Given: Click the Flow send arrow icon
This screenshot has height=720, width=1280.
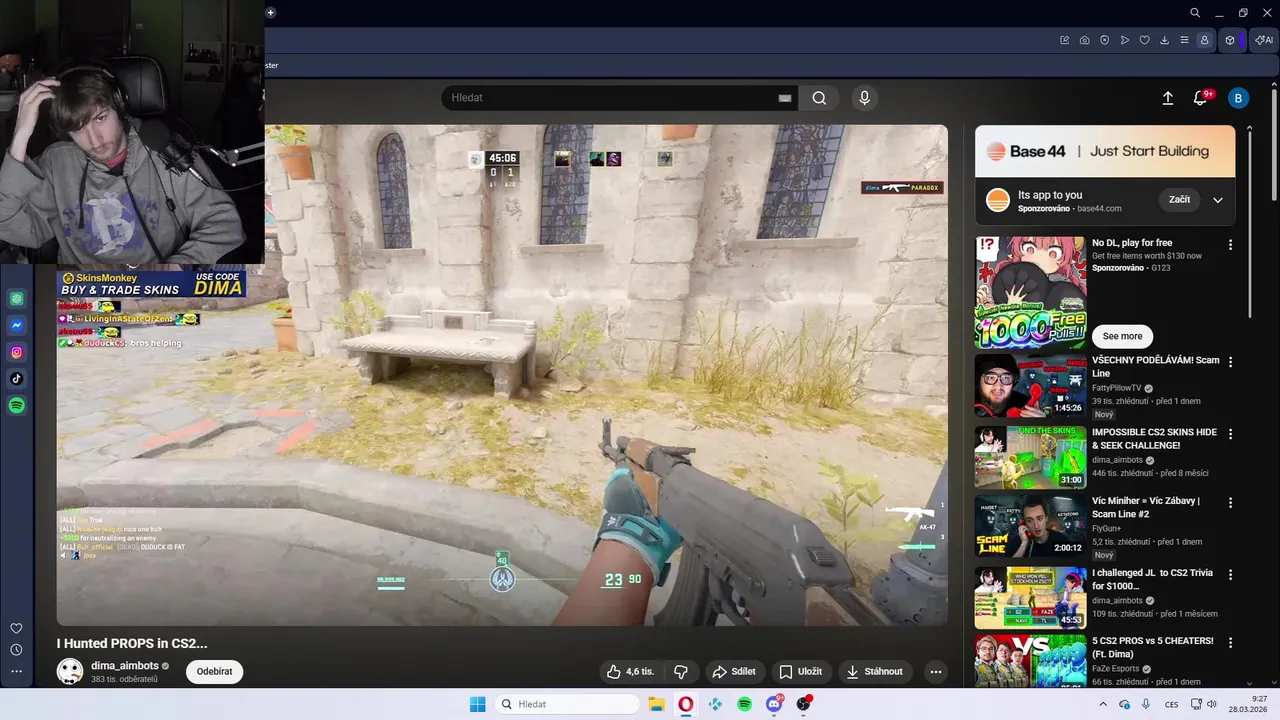Looking at the screenshot, I should (1125, 40).
